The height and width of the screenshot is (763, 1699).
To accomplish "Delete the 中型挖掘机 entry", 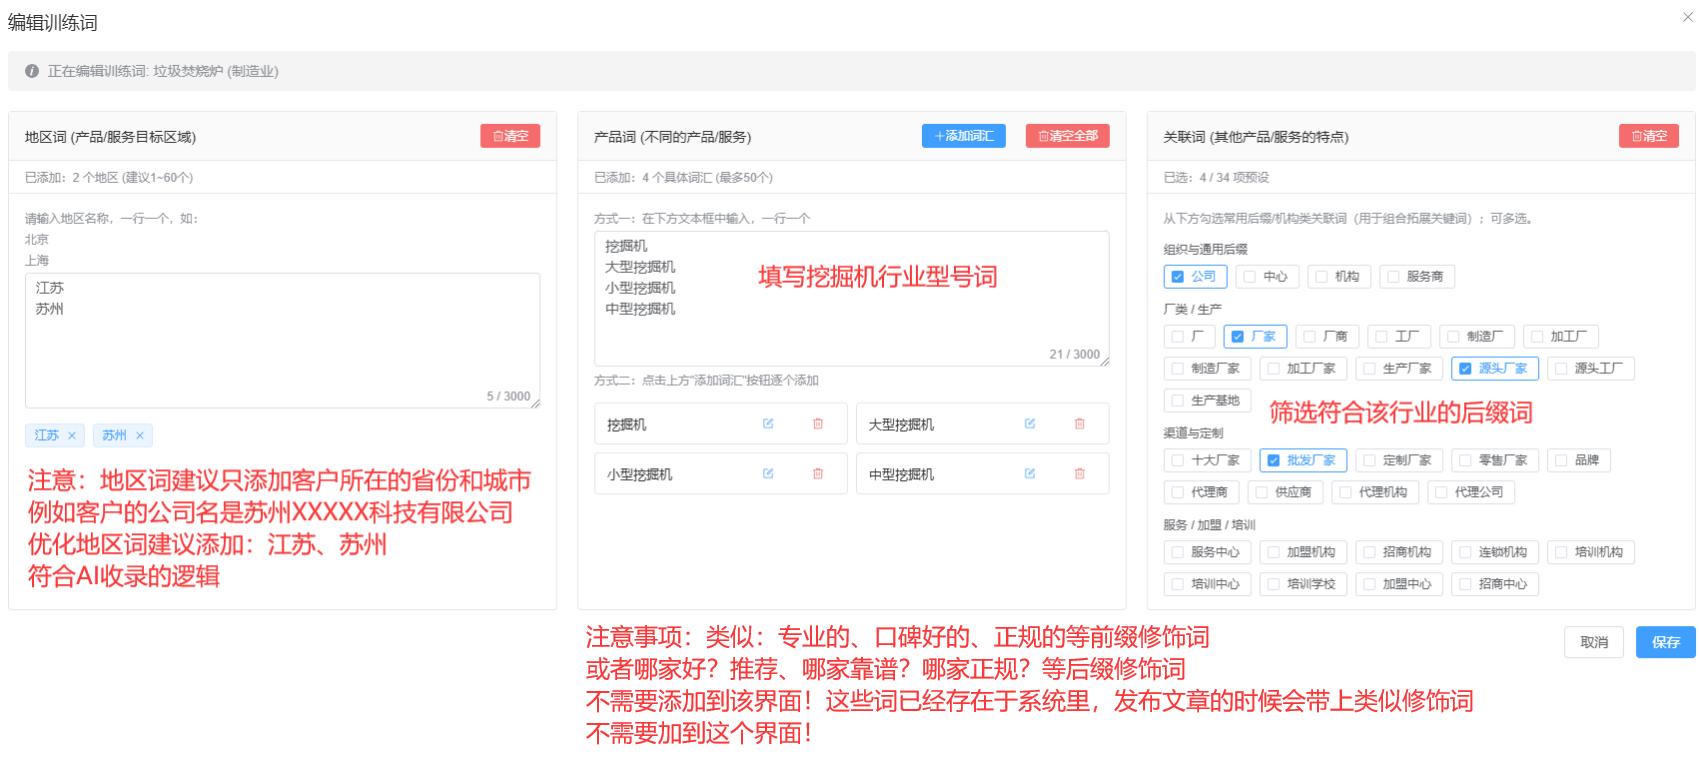I will pos(1079,474).
